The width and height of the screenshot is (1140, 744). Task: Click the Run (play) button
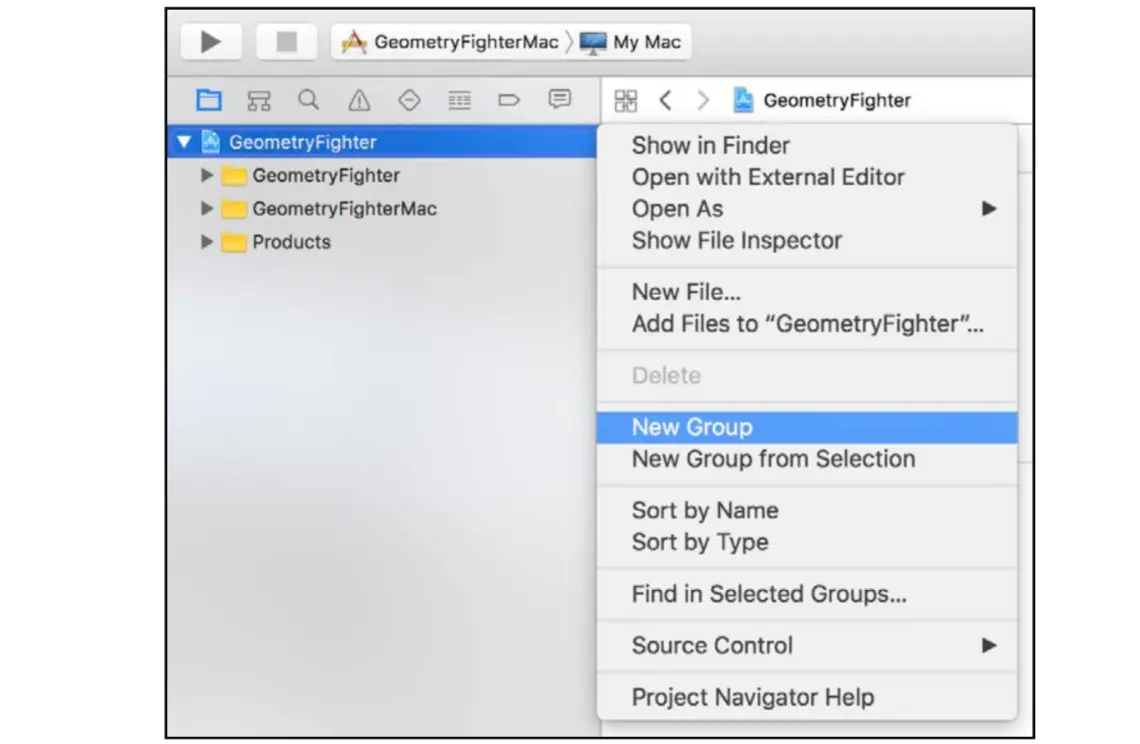pos(211,41)
